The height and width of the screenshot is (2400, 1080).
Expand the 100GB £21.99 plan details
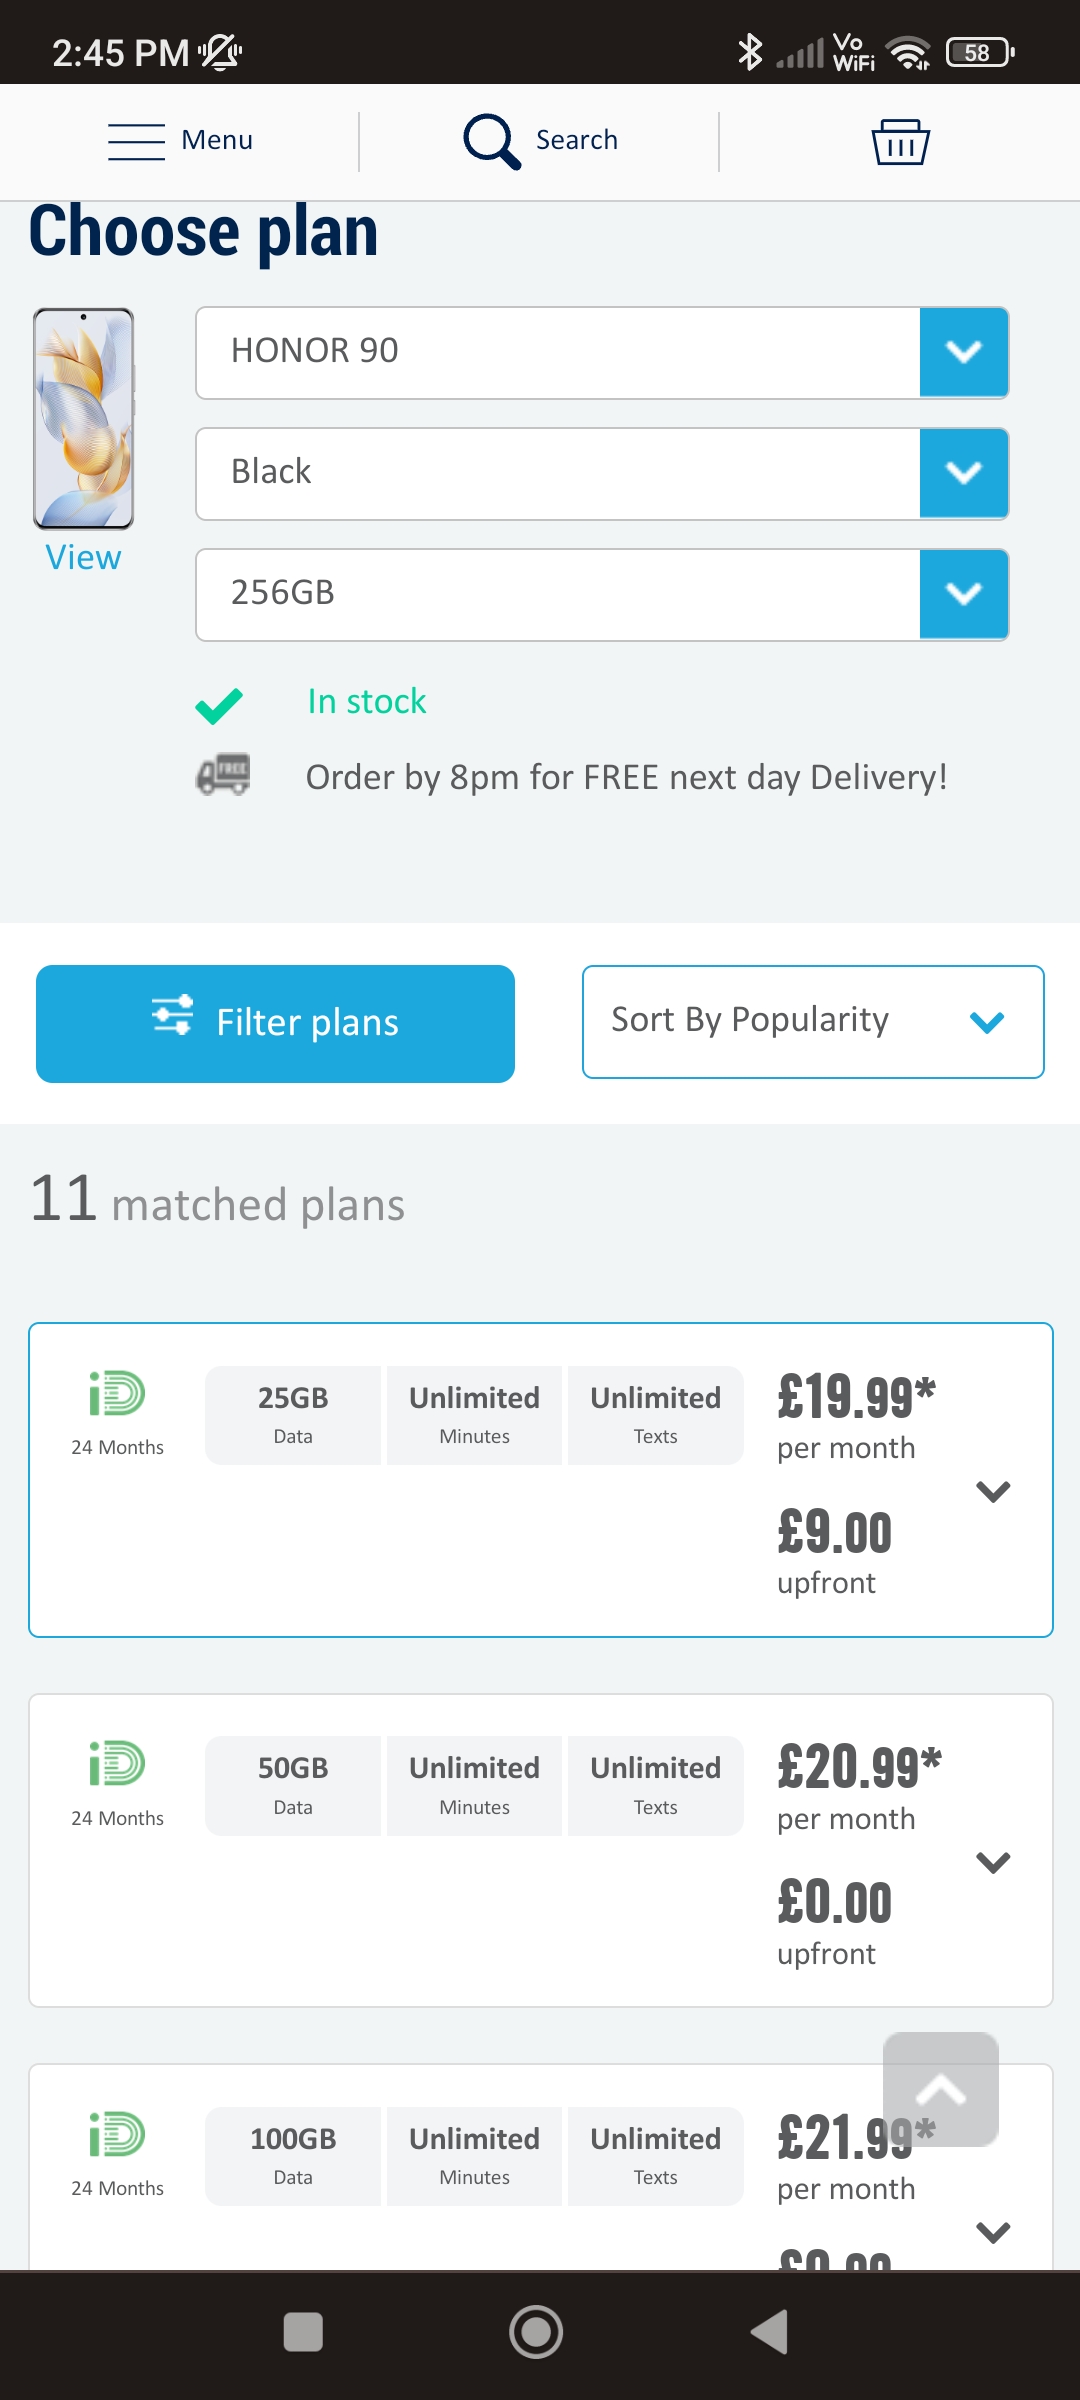tap(993, 2232)
